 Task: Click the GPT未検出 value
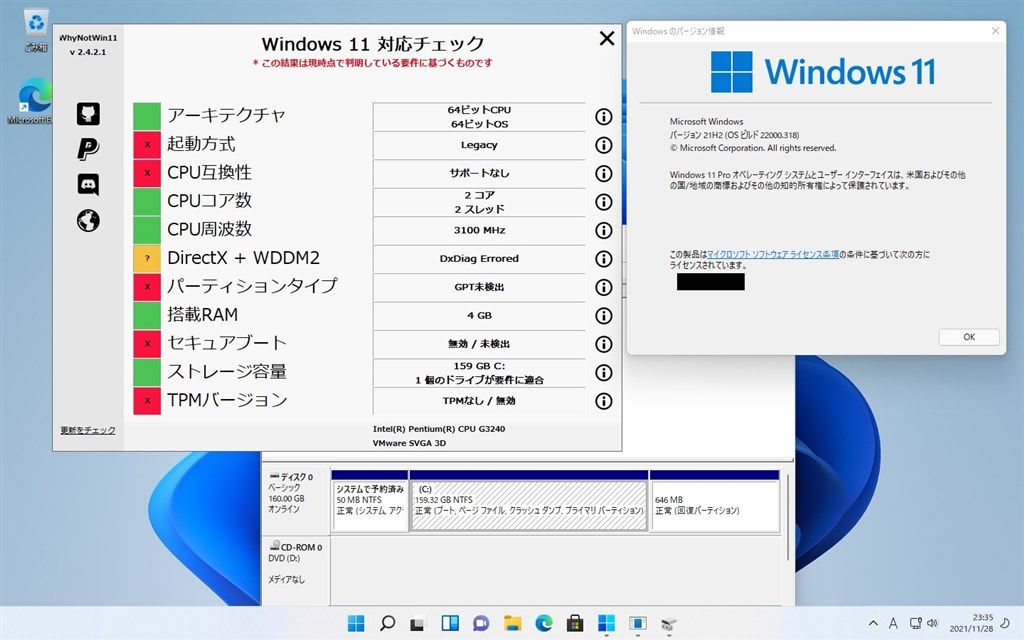tap(479, 287)
